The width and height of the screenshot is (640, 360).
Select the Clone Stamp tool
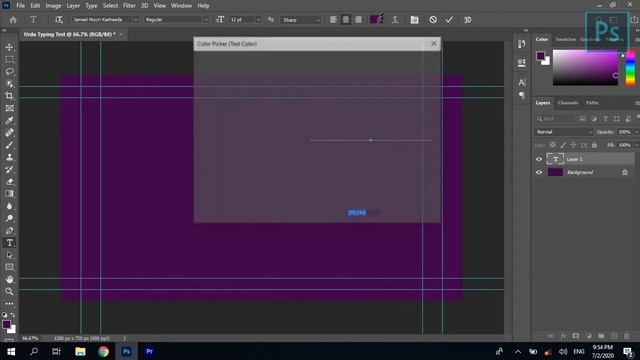[x=9, y=158]
